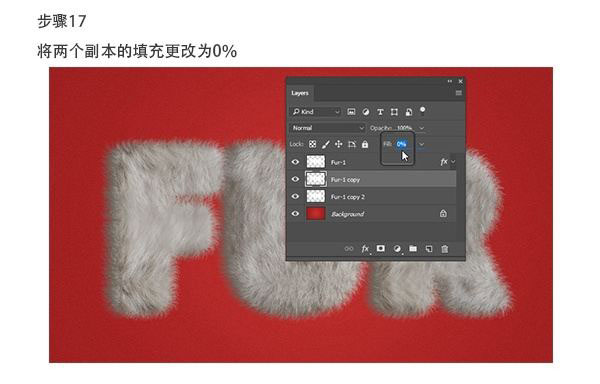Viewport: 600px width, 384px height.
Task: Select layer name 'Background'
Action: pyautogui.click(x=347, y=214)
